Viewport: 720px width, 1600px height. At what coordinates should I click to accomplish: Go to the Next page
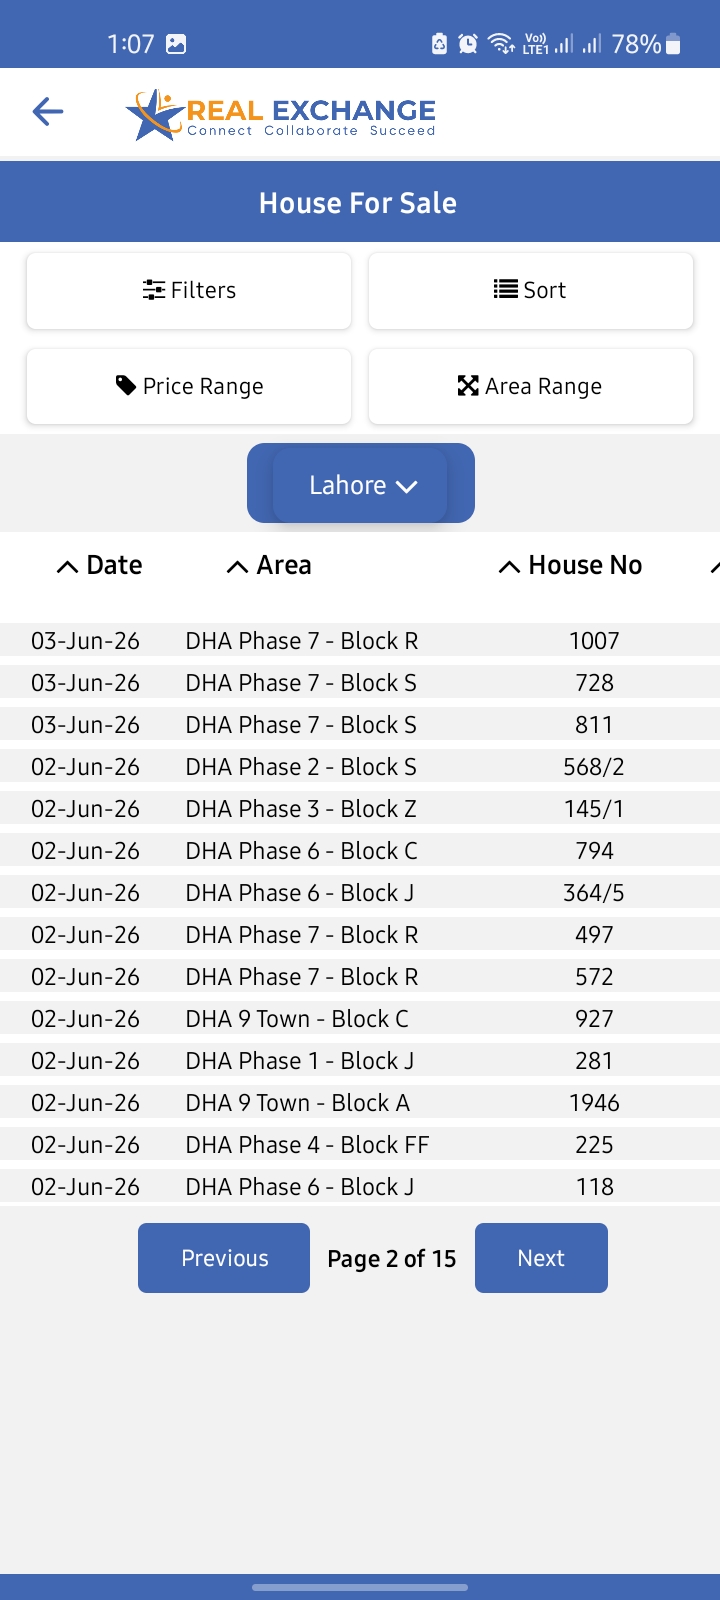pos(541,1258)
